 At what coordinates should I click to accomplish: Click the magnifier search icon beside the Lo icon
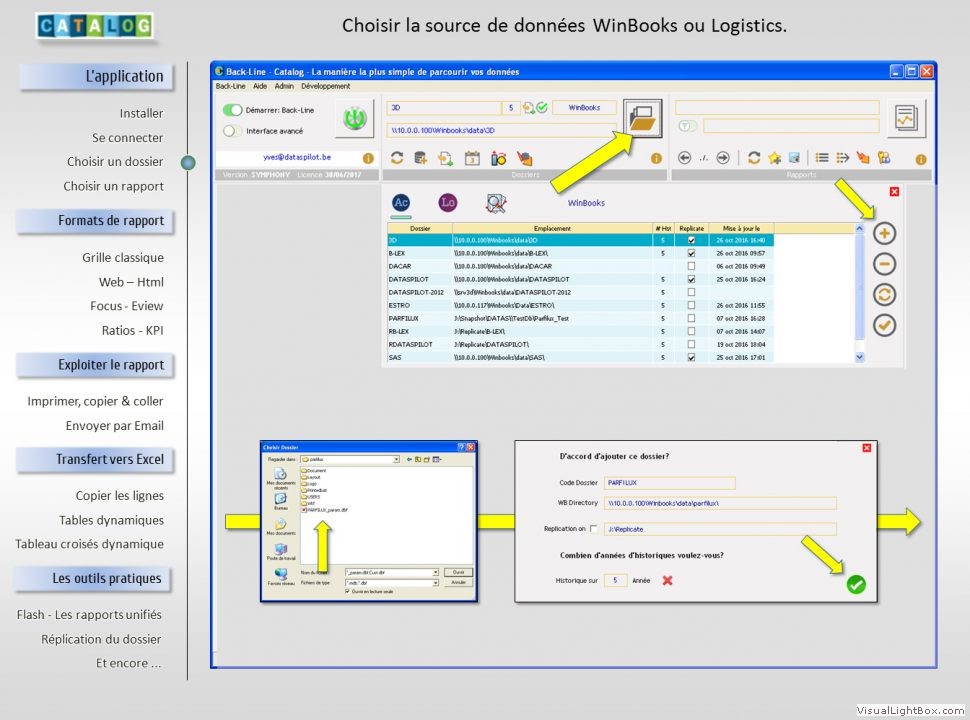[496, 203]
